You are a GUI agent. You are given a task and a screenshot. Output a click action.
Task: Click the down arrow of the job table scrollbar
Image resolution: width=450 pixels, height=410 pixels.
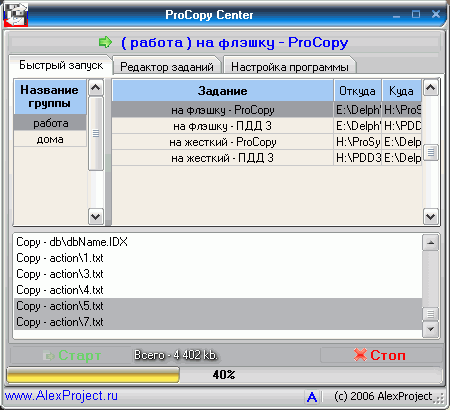tap(431, 217)
